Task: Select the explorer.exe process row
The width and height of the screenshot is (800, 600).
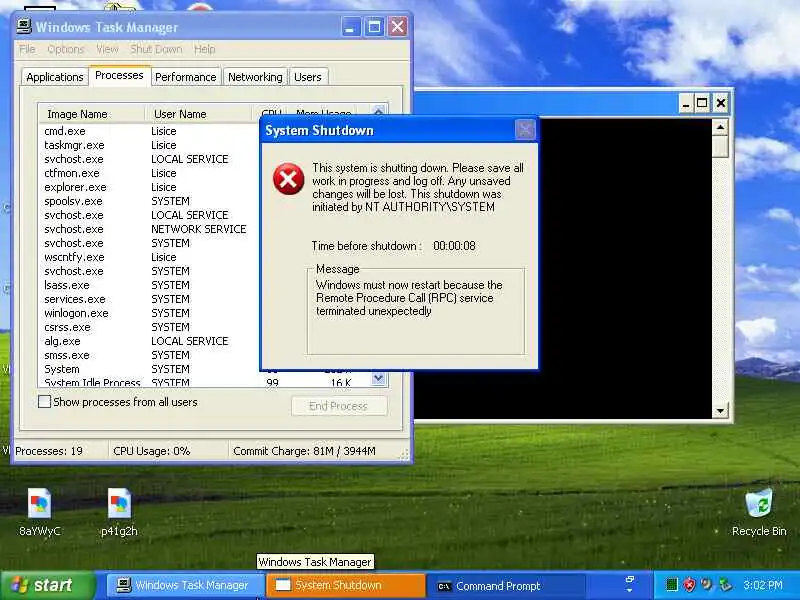Action: 149,187
